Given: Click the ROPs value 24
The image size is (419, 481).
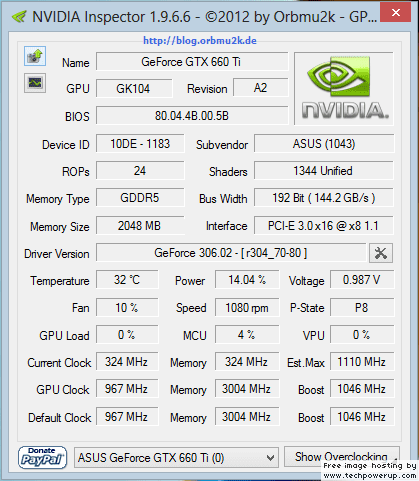Looking at the screenshot, I should point(140,171).
